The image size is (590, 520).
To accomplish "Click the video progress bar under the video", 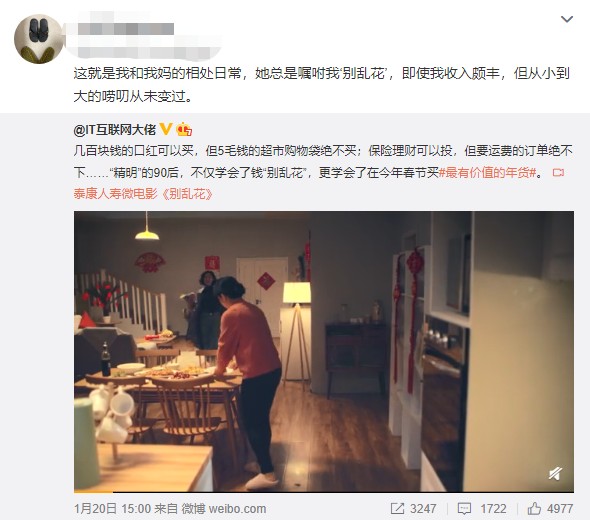I will 324,491.
